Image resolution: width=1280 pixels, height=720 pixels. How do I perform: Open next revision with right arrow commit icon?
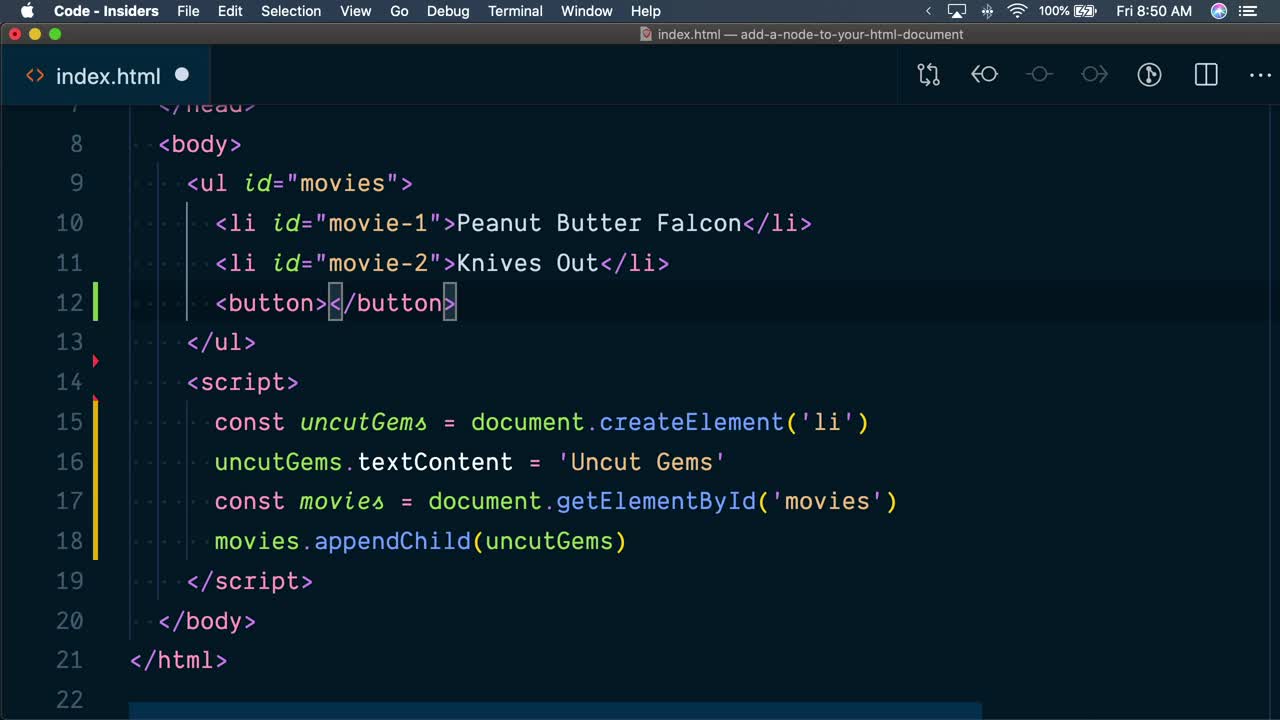click(1094, 75)
